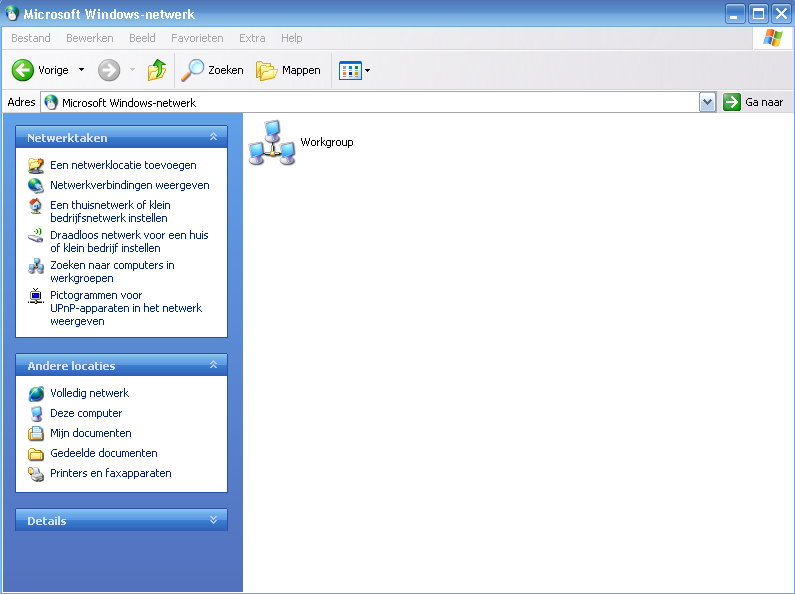The width and height of the screenshot is (795, 594).
Task: Maximize the Microsoft Windows-netwerk window
Action: click(758, 14)
